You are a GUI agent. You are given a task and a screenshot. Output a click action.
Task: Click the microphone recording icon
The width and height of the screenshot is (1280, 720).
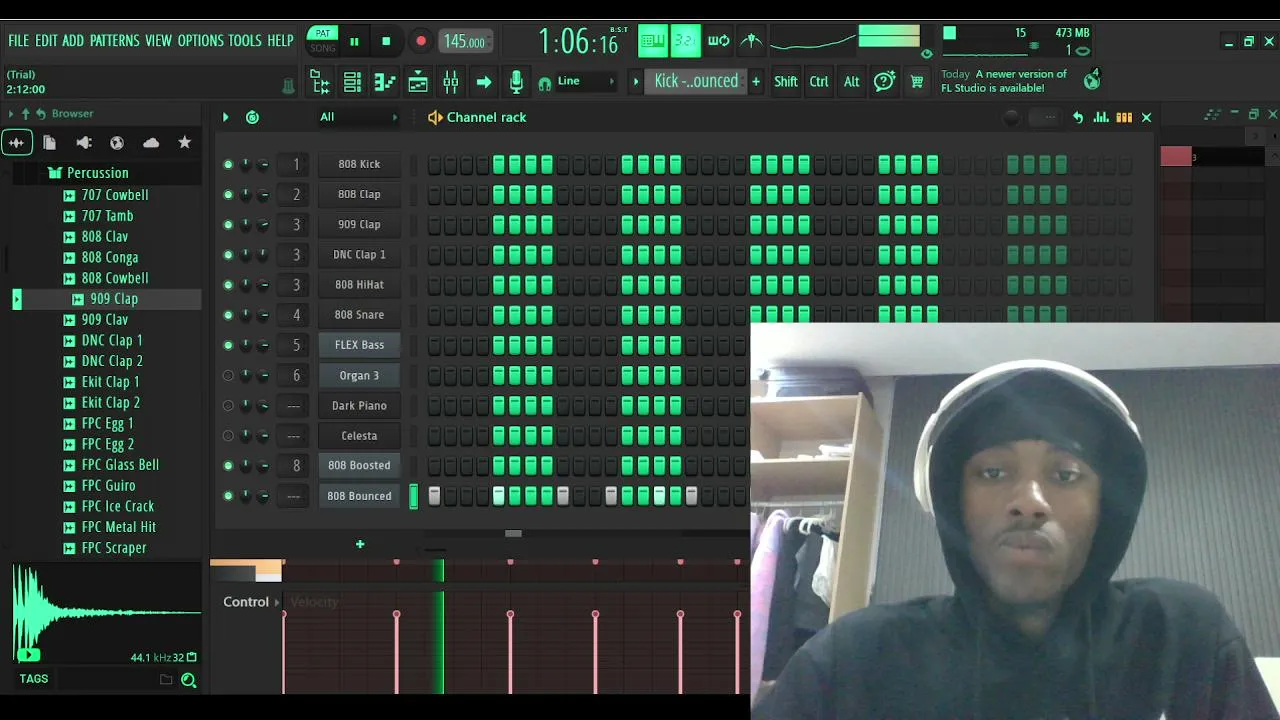(x=516, y=82)
